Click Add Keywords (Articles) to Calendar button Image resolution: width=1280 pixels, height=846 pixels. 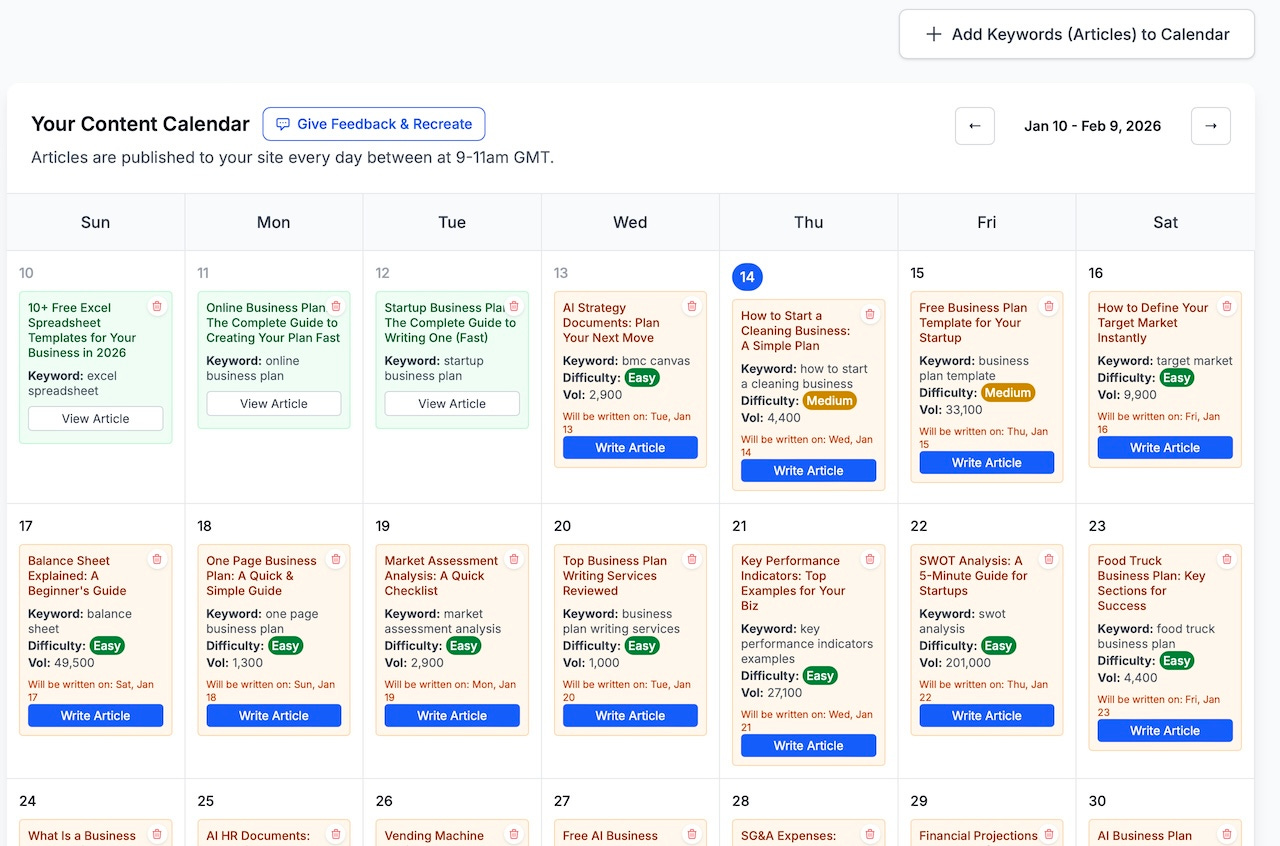1077,34
